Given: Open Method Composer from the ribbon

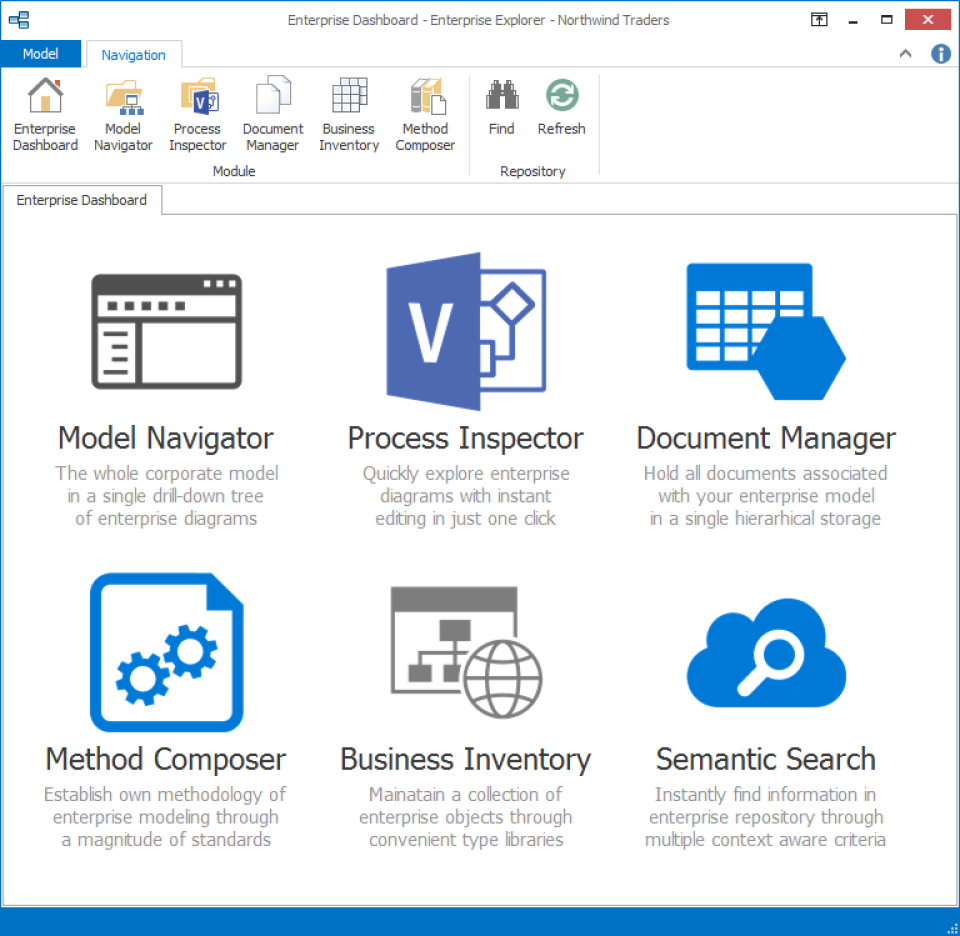Looking at the screenshot, I should pos(425,110).
